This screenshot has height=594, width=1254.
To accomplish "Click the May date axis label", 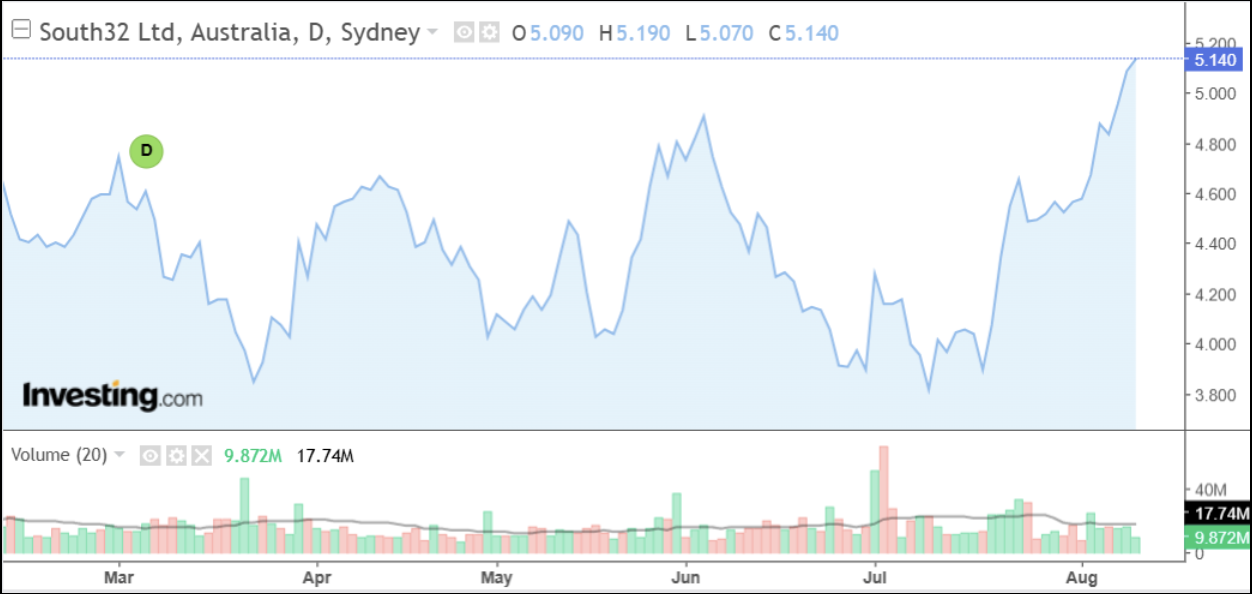I will tap(496, 577).
